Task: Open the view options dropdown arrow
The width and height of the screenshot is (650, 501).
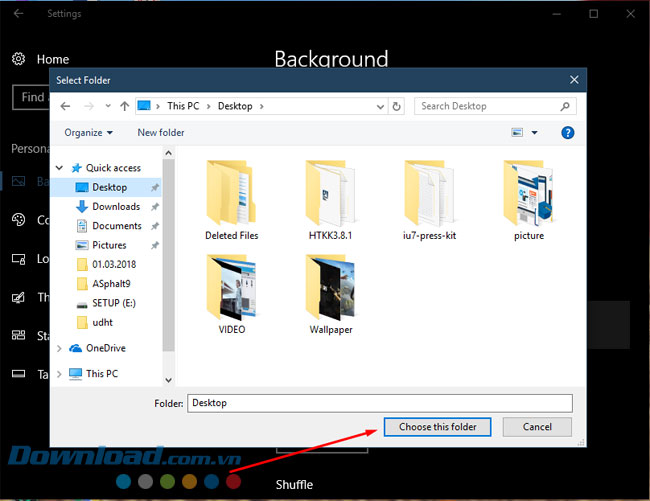Action: (534, 133)
